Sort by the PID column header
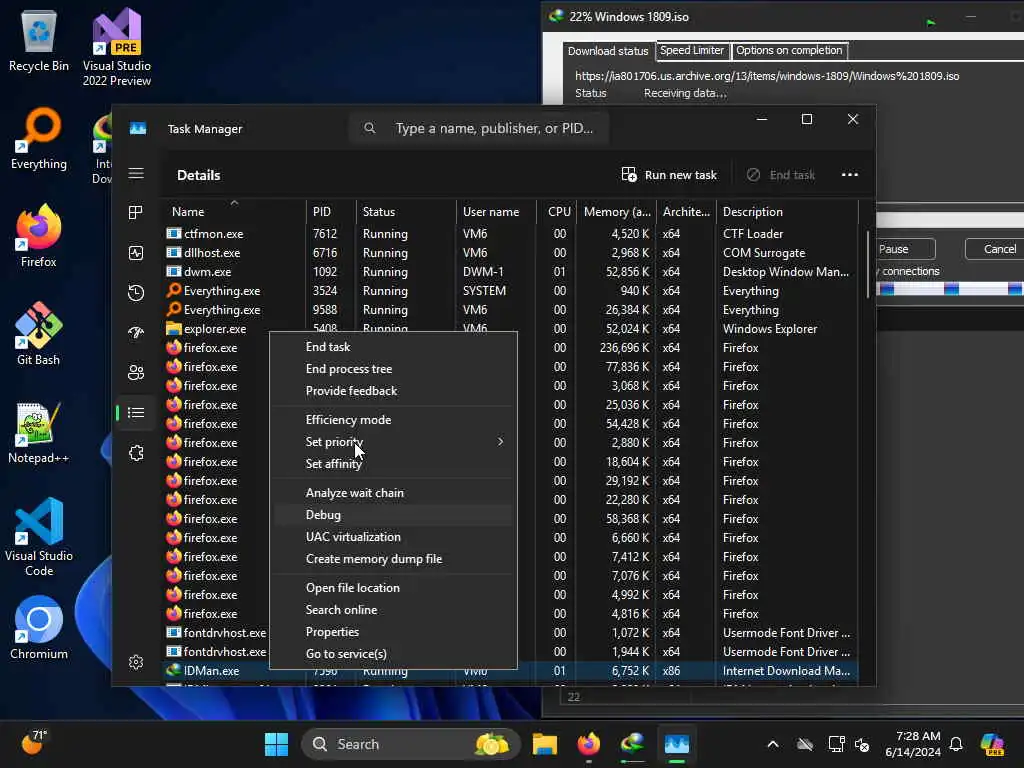 [331, 211]
